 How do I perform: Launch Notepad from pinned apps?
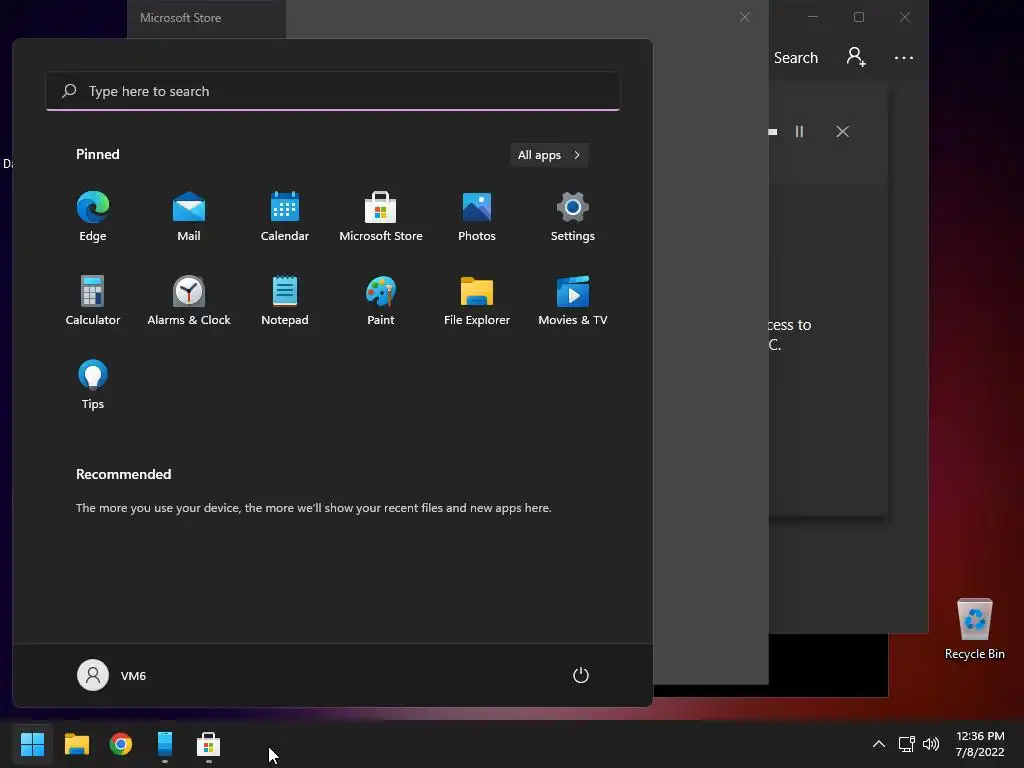tap(285, 300)
